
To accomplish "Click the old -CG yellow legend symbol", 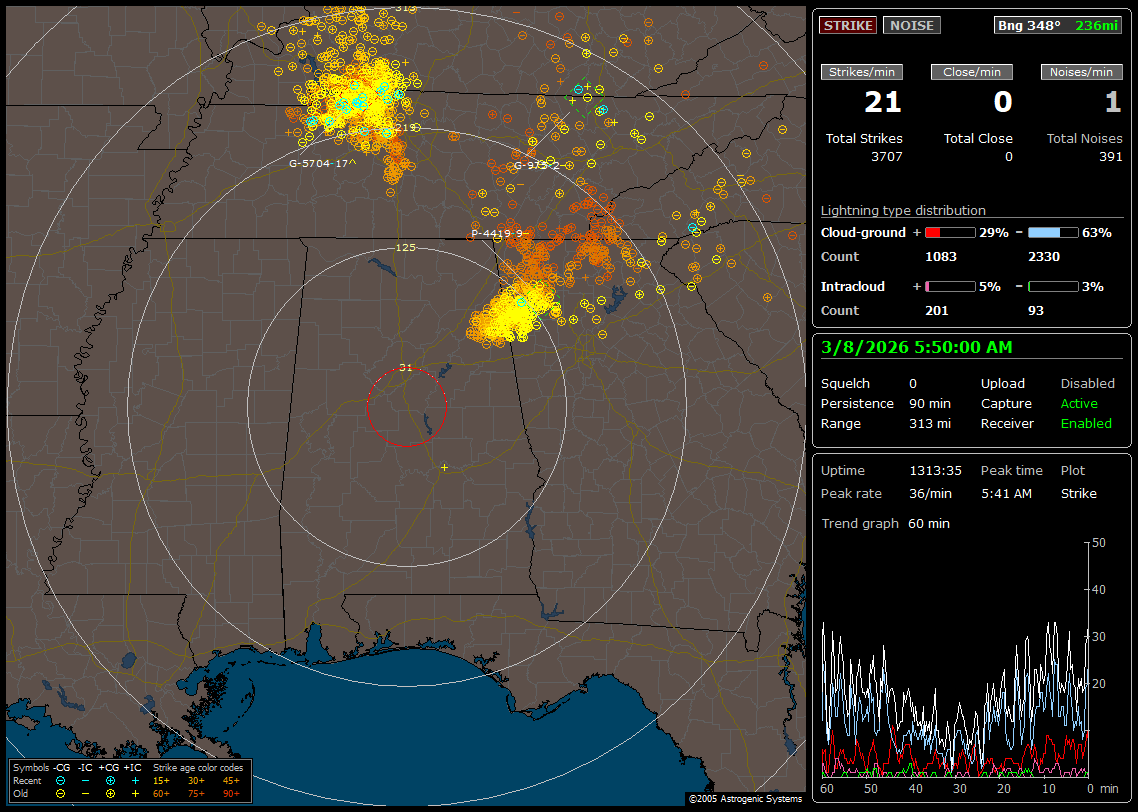I will pyautogui.click(x=61, y=793).
